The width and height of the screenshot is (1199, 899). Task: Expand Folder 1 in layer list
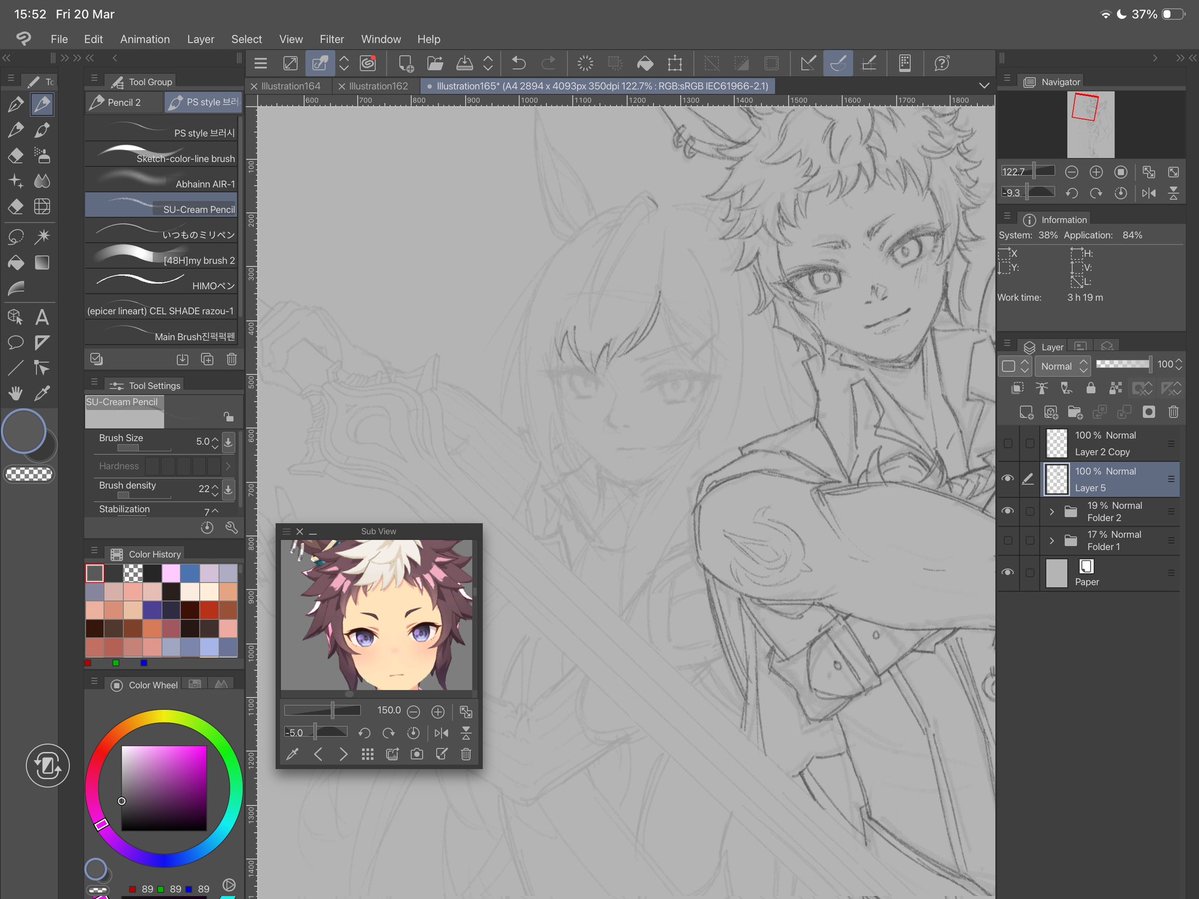coord(1051,541)
